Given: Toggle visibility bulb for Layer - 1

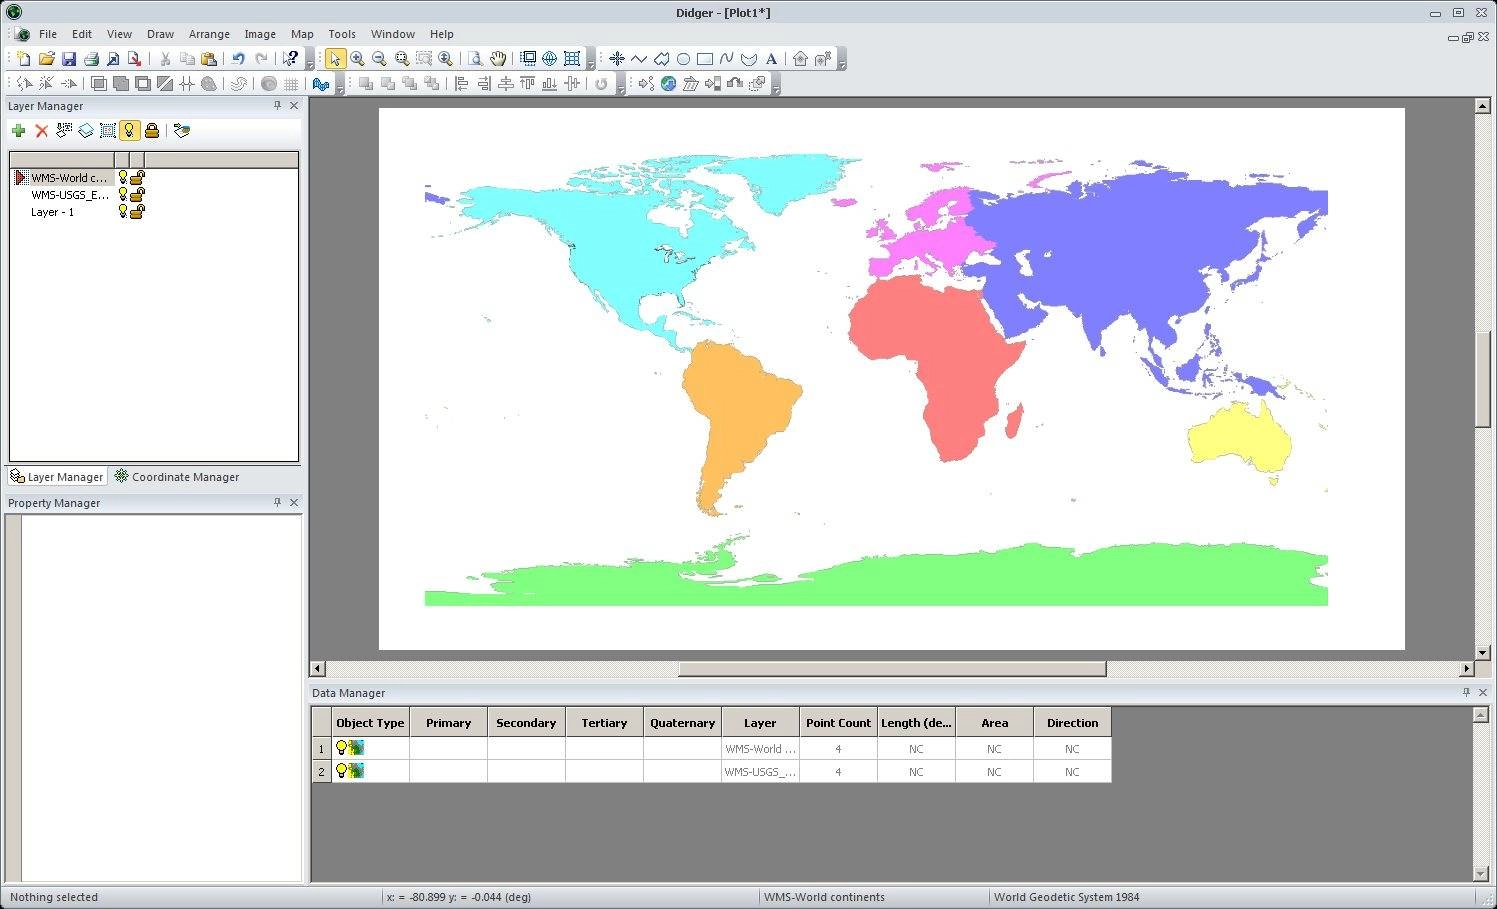Looking at the screenshot, I should point(123,211).
